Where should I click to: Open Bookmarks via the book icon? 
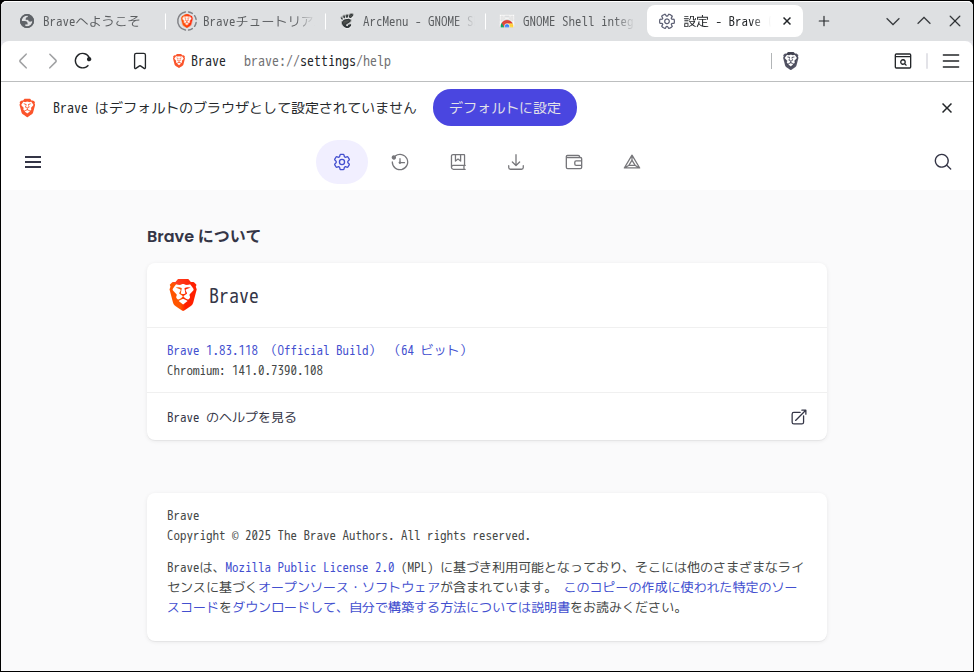coord(458,162)
